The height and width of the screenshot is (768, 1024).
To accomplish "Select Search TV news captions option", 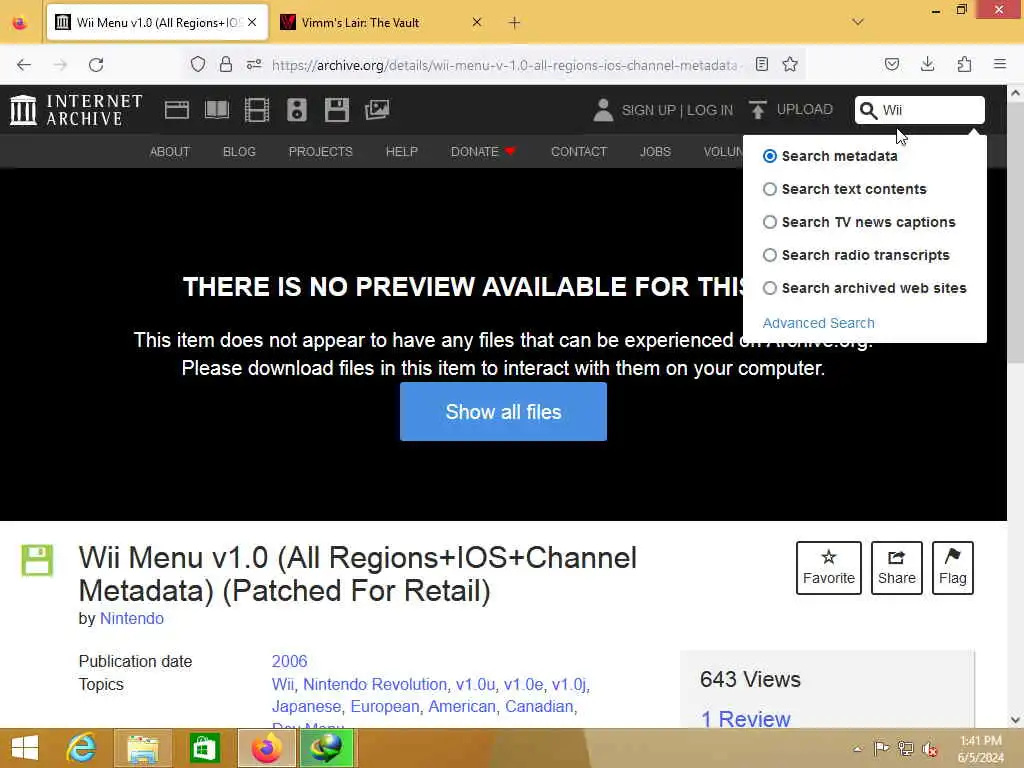I will pos(770,222).
